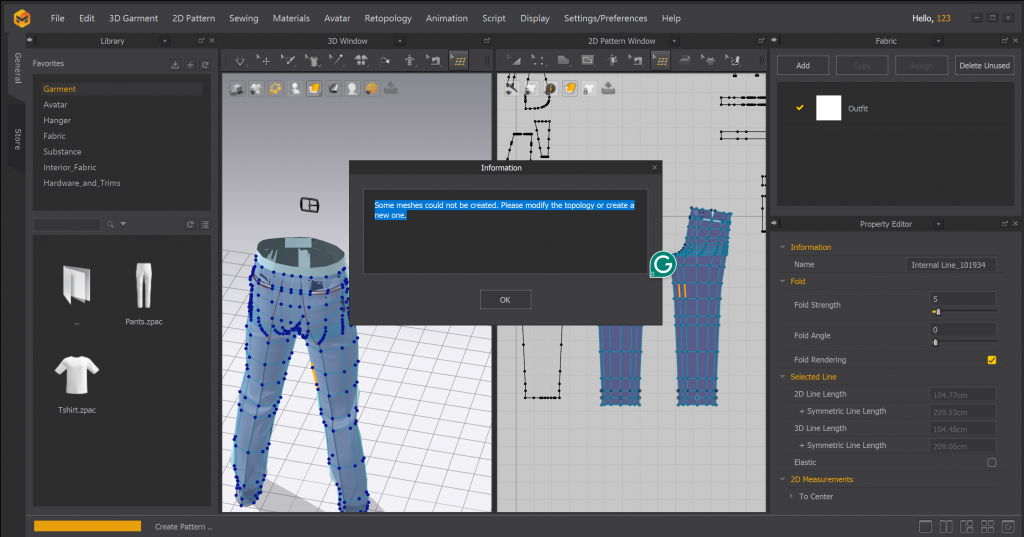Click the refresh icon next to Favorites
The image size is (1024, 537).
tap(205, 64)
